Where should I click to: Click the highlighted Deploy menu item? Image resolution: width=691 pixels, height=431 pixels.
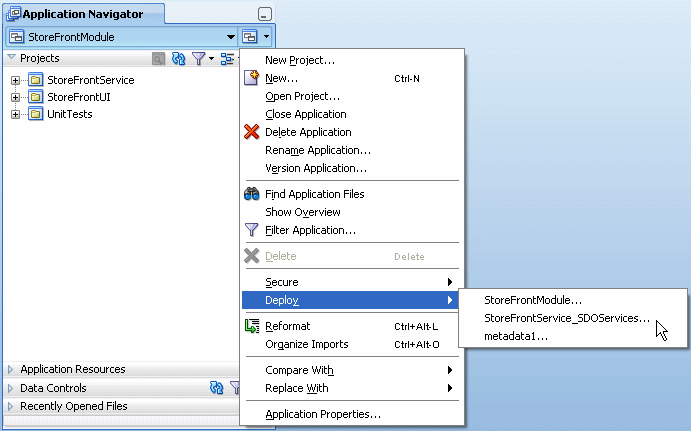(x=350, y=300)
